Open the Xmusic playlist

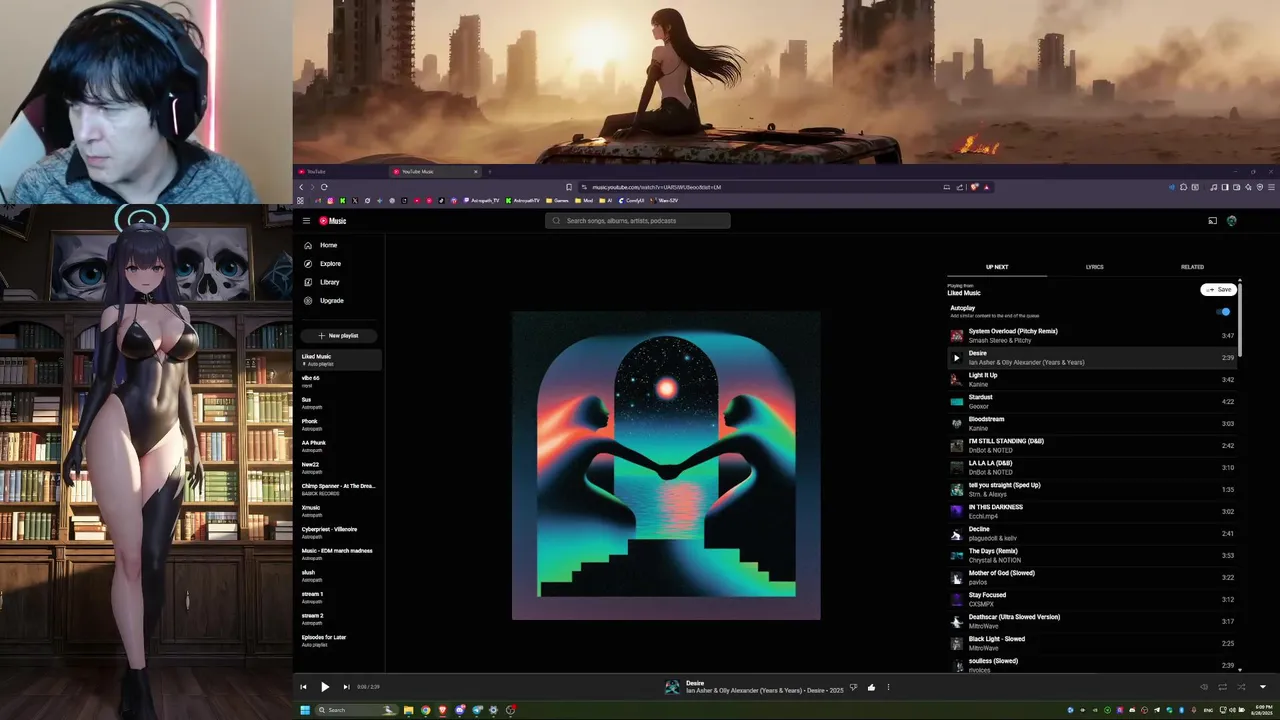[339, 511]
